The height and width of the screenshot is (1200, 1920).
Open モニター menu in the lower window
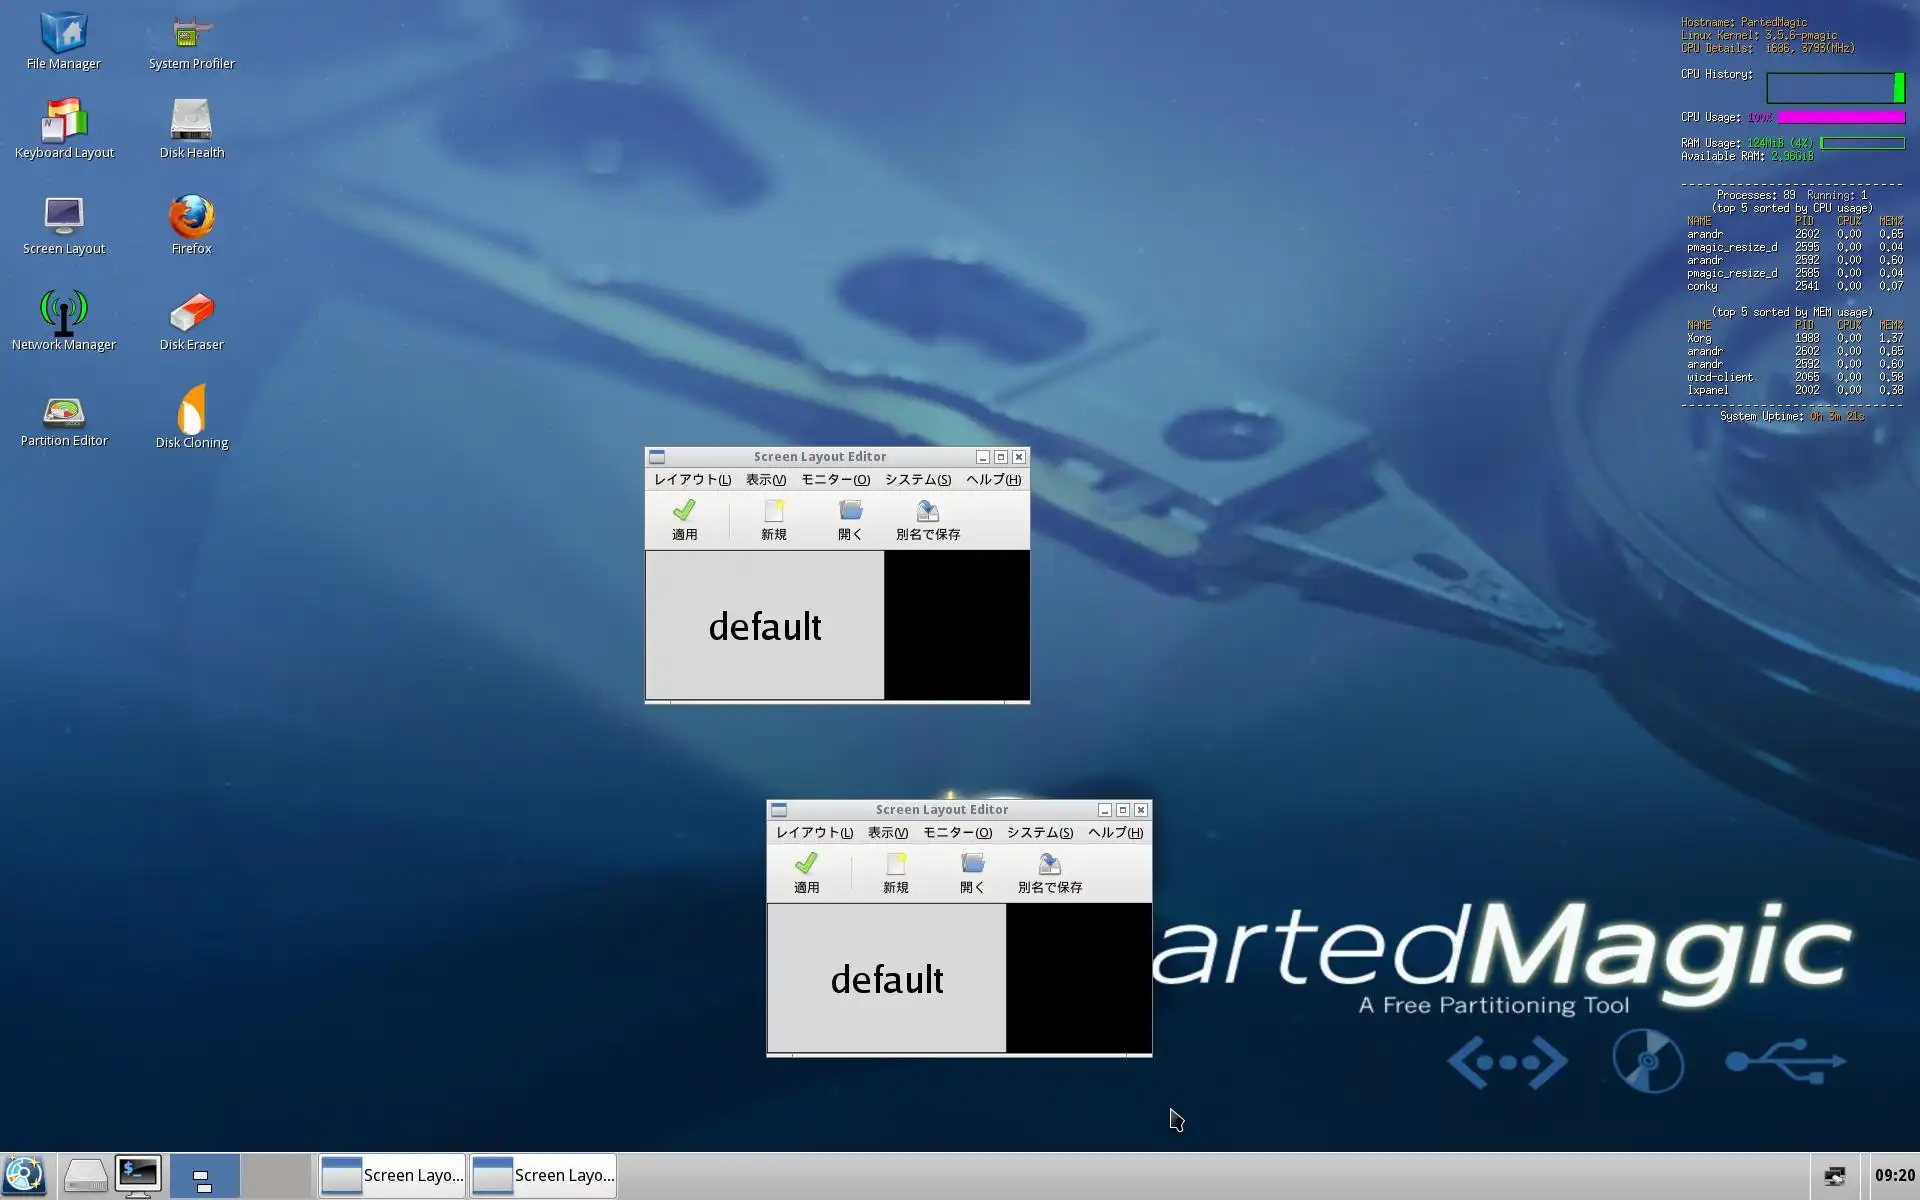click(x=957, y=833)
